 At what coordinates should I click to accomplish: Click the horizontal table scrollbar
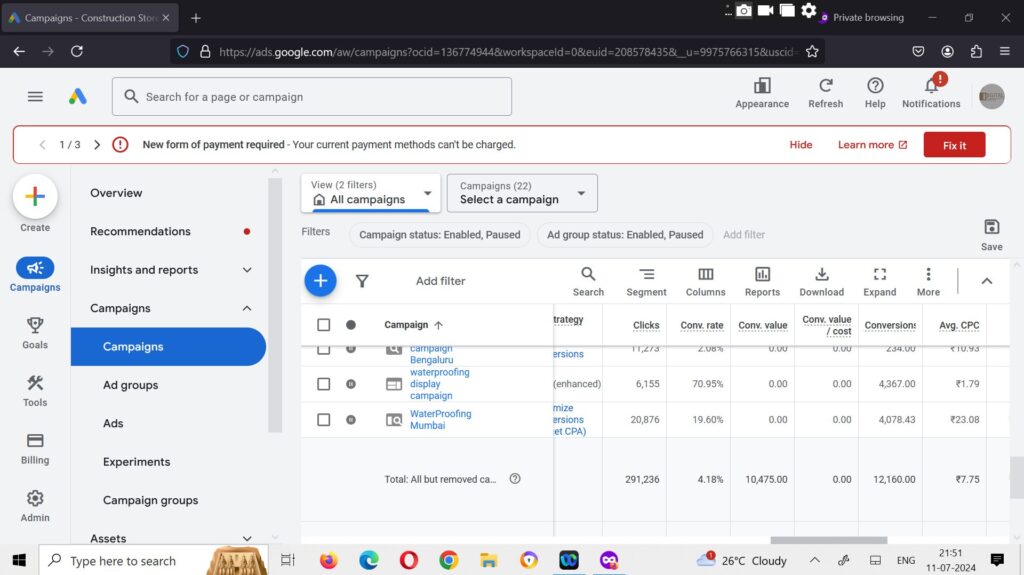(828, 540)
